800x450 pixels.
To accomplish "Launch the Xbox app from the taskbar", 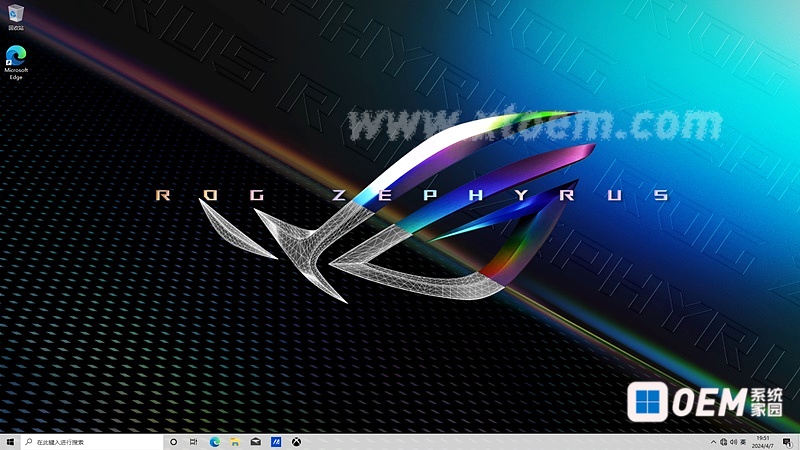I will 296,442.
